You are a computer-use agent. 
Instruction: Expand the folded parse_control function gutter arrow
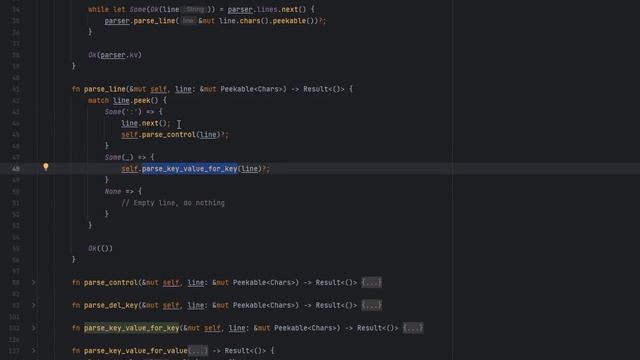(x=34, y=282)
